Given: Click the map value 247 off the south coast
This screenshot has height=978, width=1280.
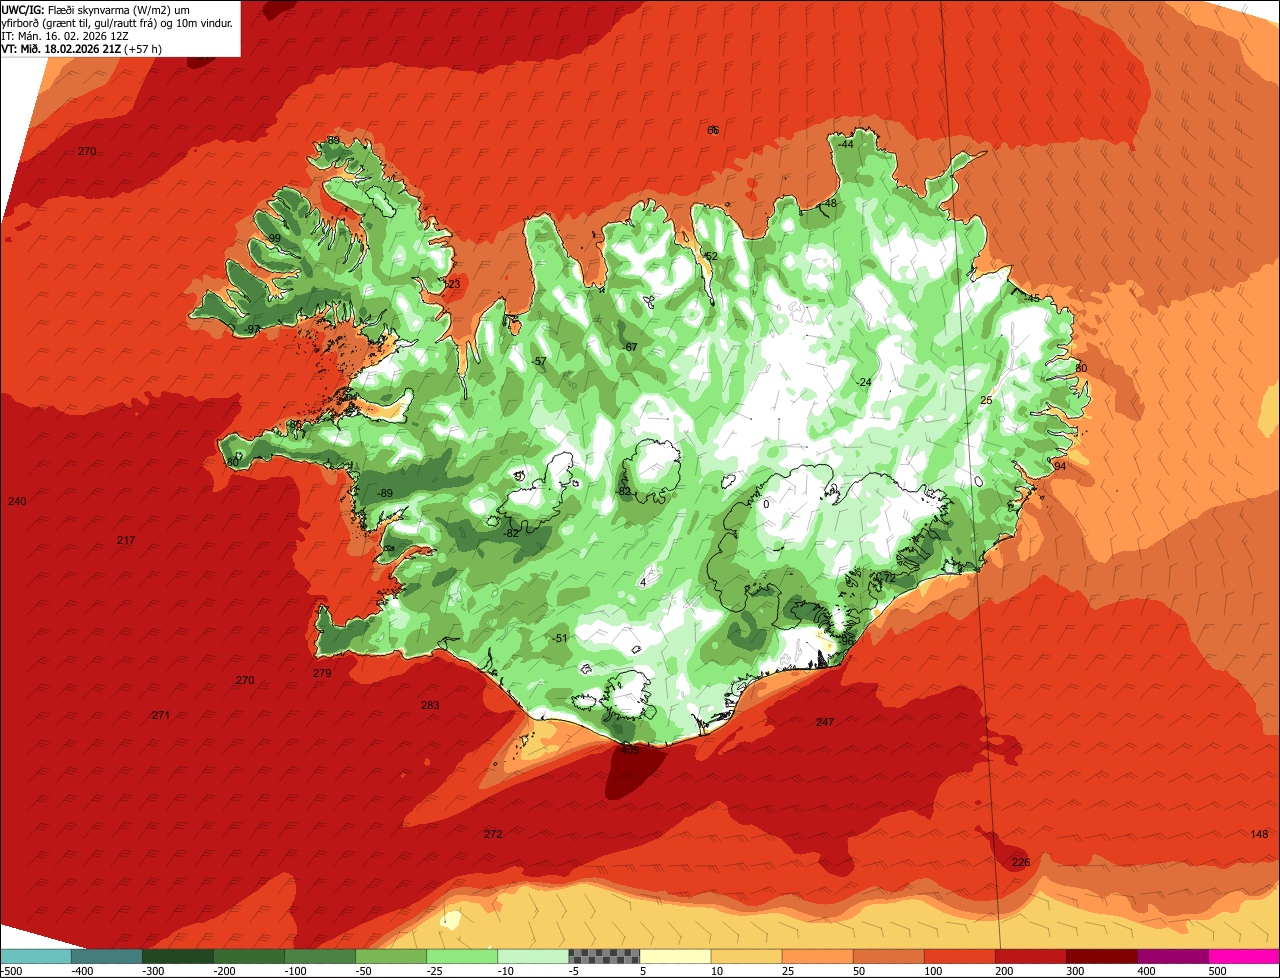Looking at the screenshot, I should pyautogui.click(x=824, y=722).
